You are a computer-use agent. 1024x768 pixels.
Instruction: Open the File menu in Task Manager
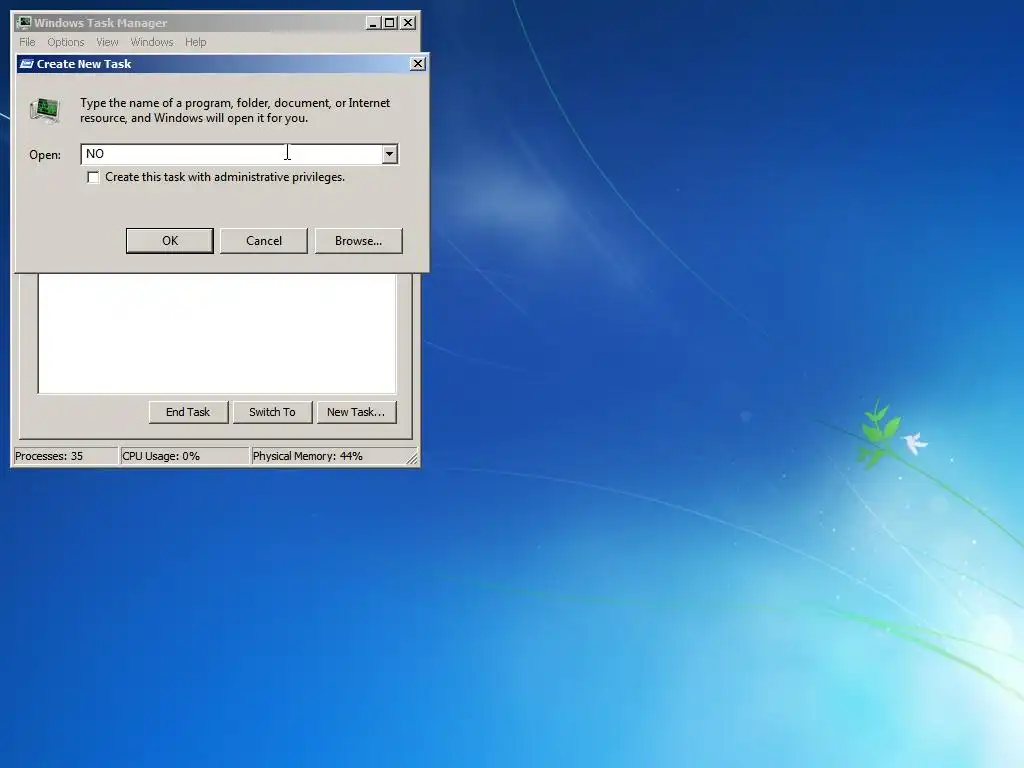coord(27,42)
